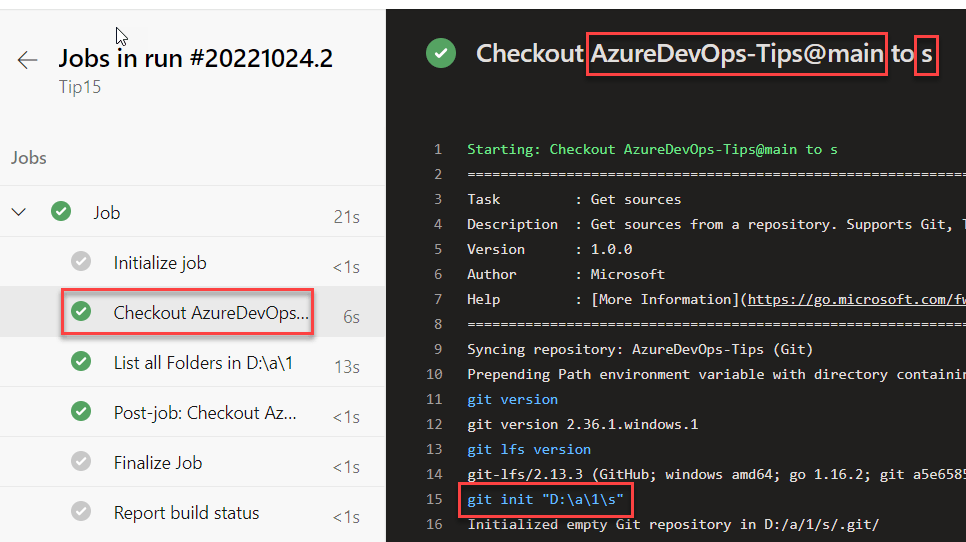
Task: Click the git init "D:\a\1\s" command
Action: (546, 499)
